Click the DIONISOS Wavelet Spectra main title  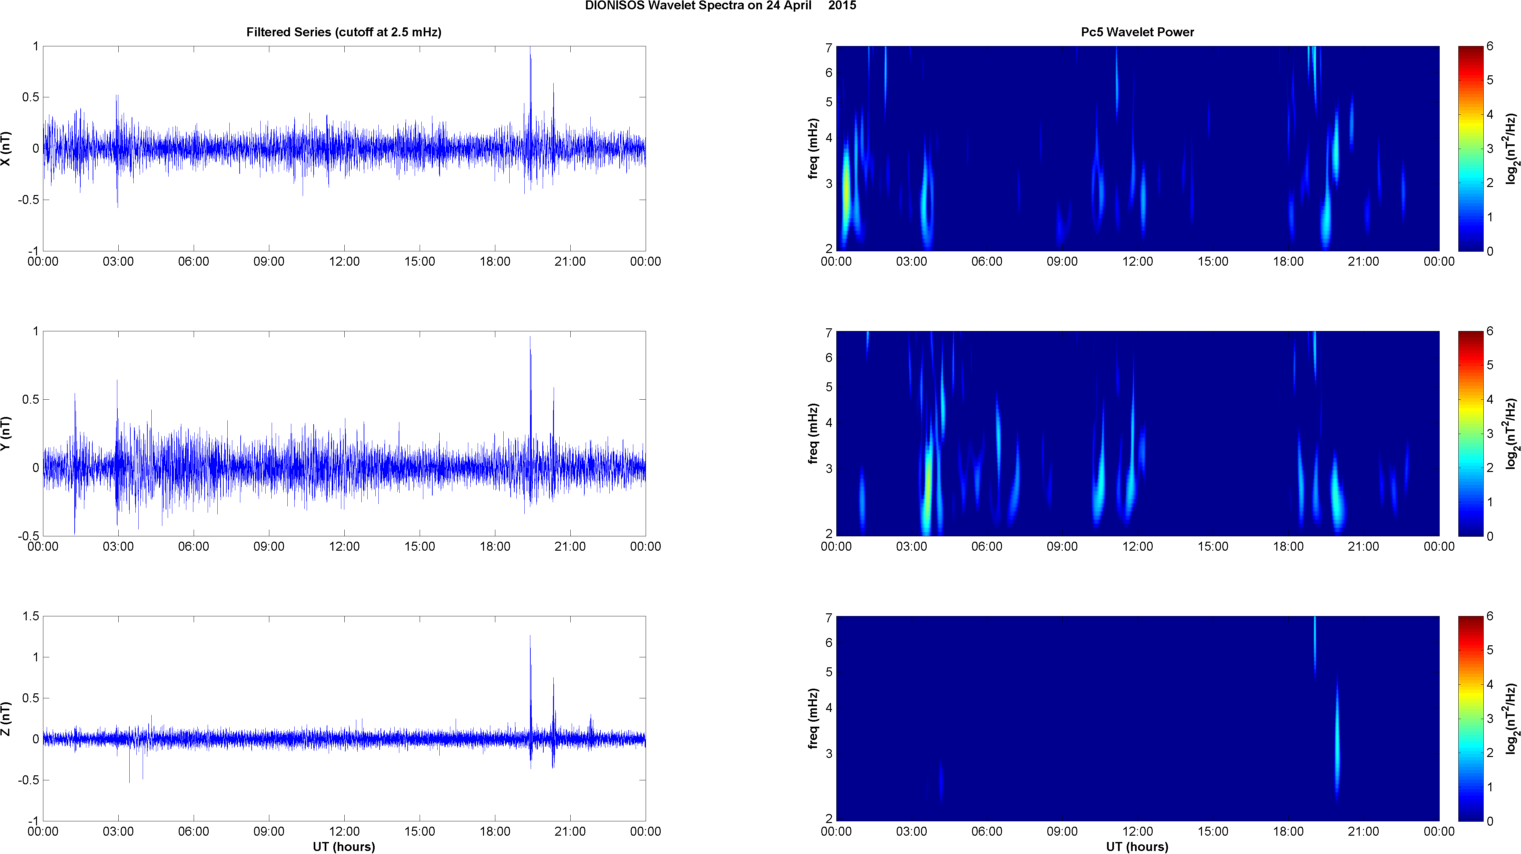pyautogui.click(x=720, y=6)
